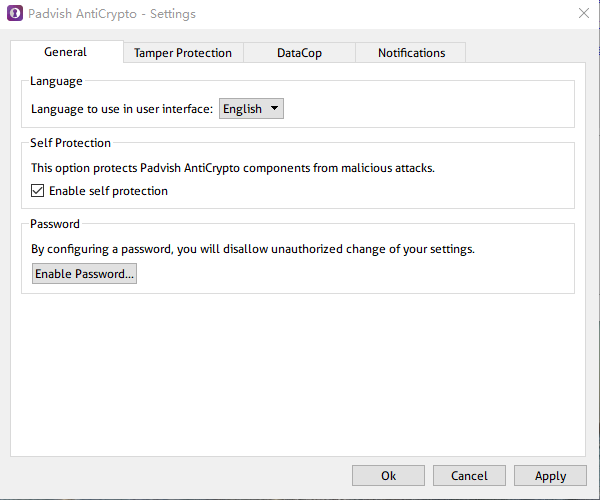Open the DataCop tab
Viewport: 600px width, 500px height.
(299, 53)
